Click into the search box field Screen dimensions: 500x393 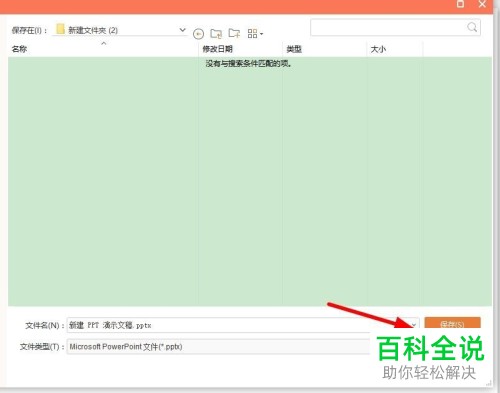pos(395,27)
